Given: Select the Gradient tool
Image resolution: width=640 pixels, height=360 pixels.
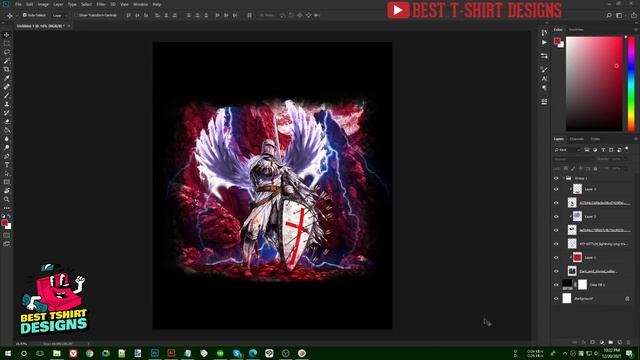Looking at the screenshot, I should [x=7, y=130].
